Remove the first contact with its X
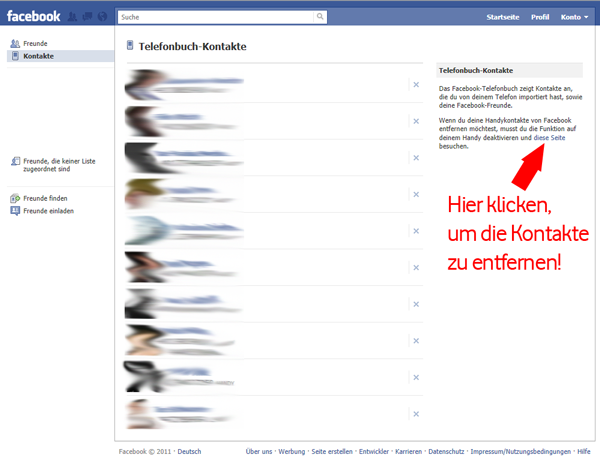 tap(416, 85)
